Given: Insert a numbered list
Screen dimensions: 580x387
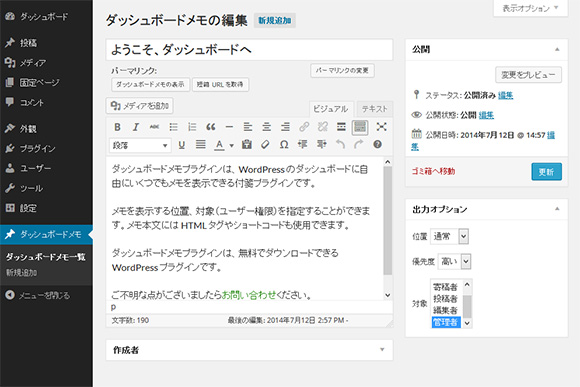Looking at the screenshot, I should click(x=192, y=127).
